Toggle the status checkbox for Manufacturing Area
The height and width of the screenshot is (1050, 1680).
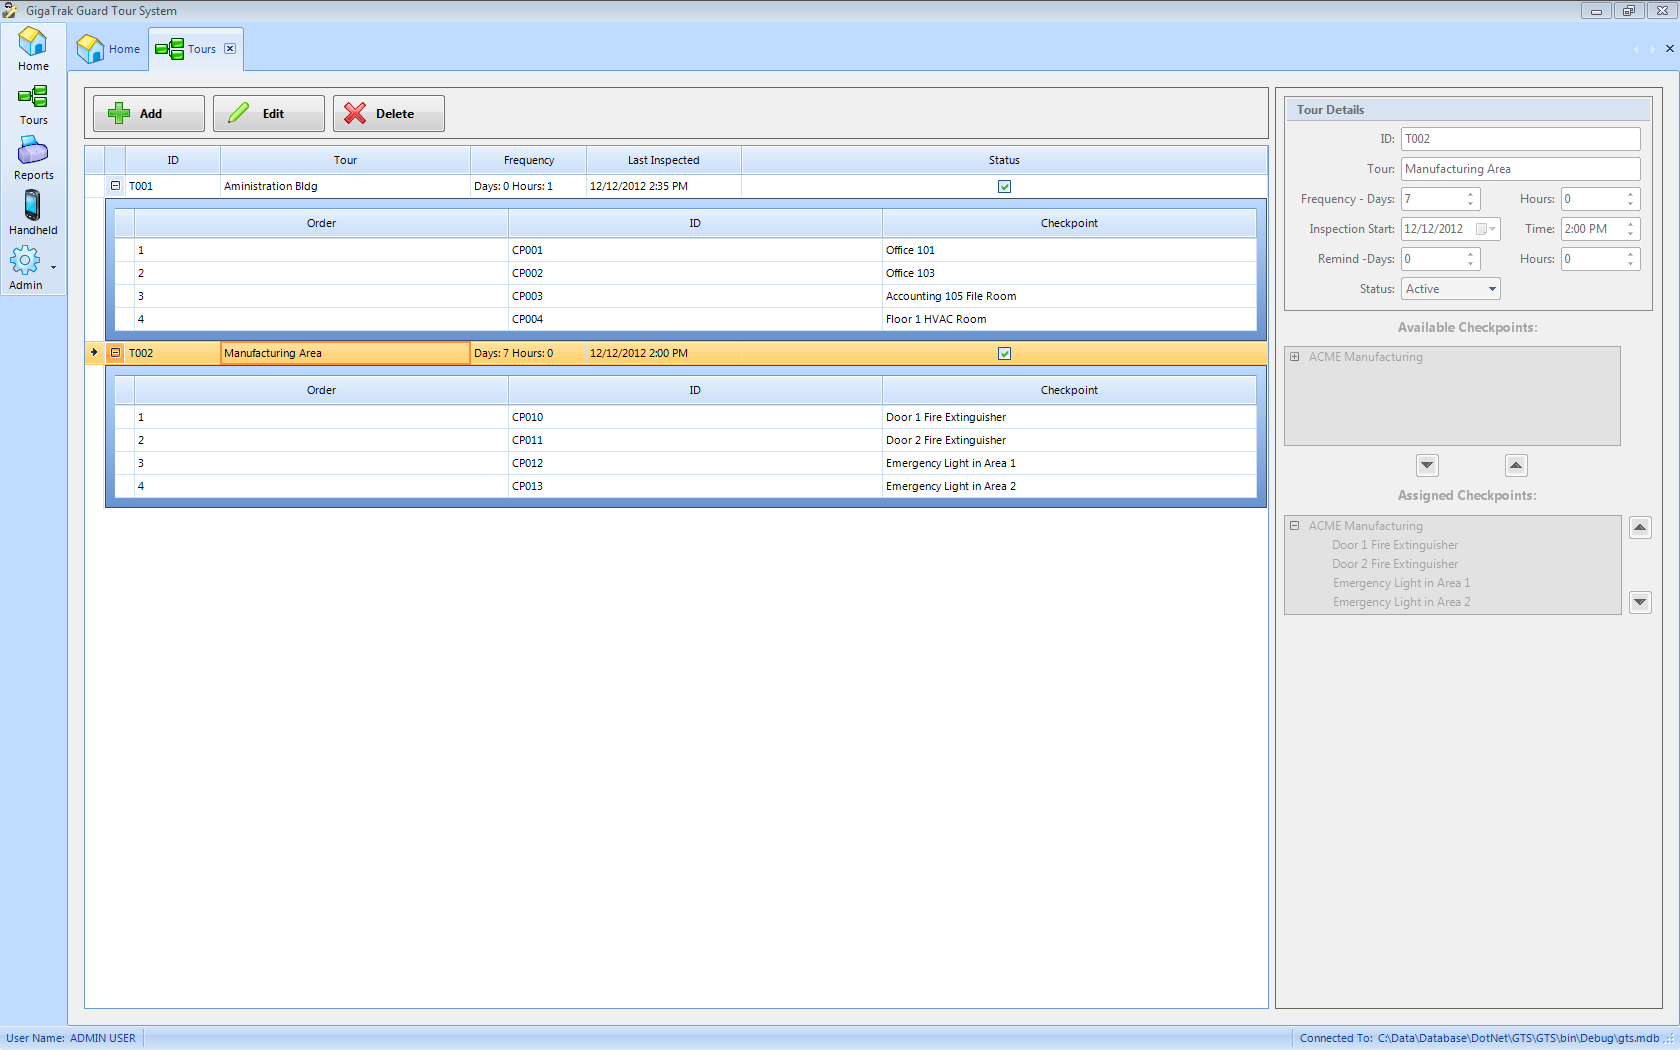1004,353
